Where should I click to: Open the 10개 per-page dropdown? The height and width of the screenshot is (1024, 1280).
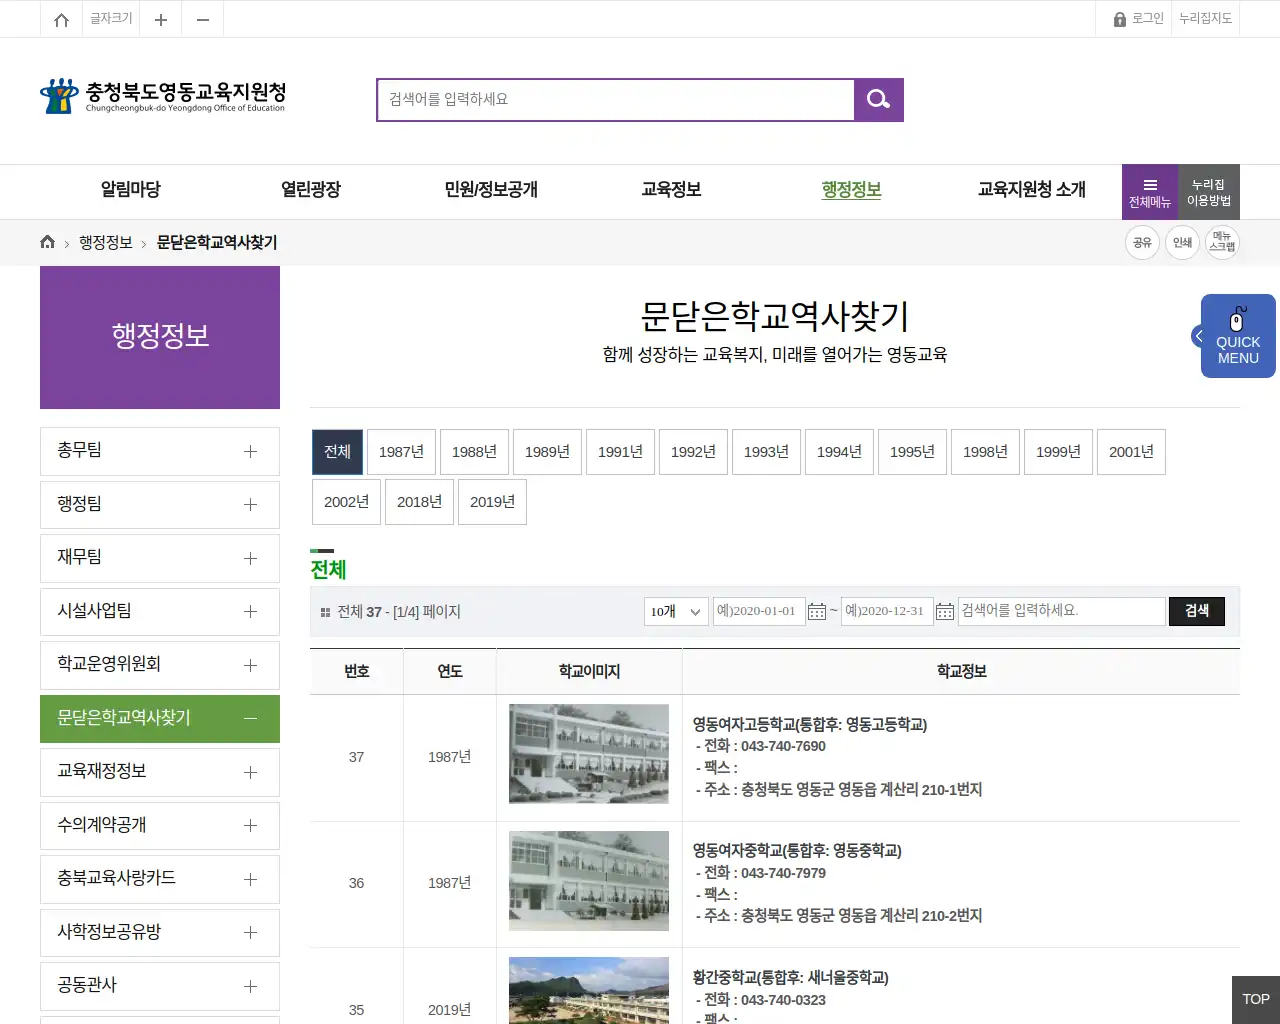[676, 611]
